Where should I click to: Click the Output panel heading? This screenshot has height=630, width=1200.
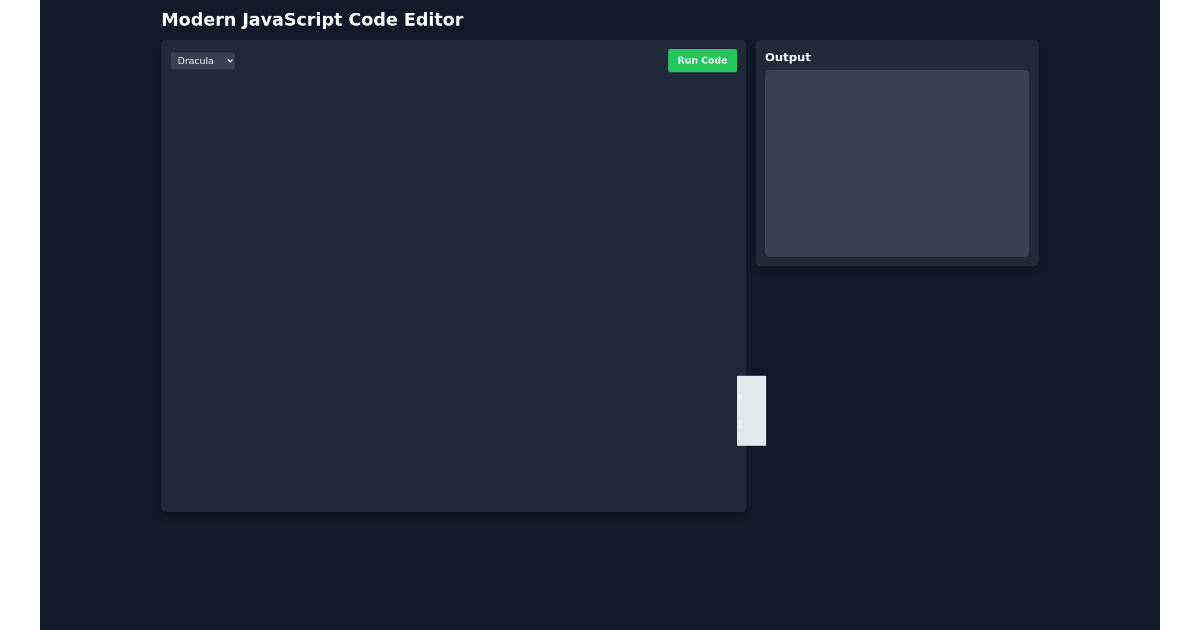[788, 57]
